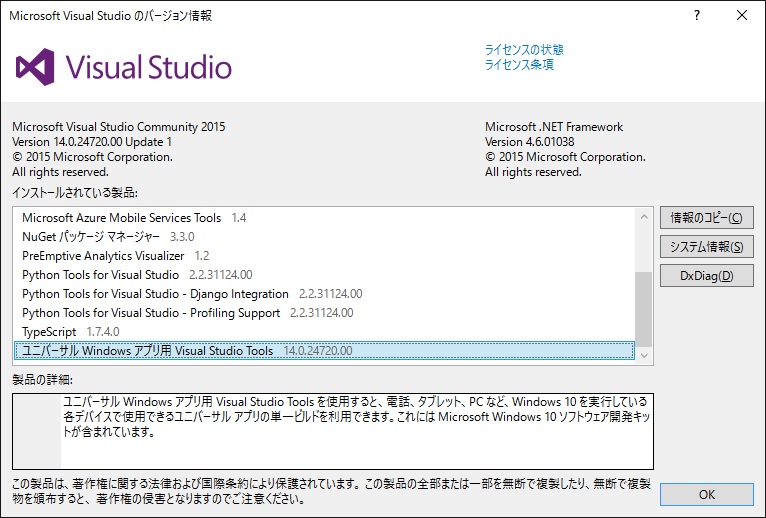Select NuGet パッケージ マネージャー in list

(91, 237)
